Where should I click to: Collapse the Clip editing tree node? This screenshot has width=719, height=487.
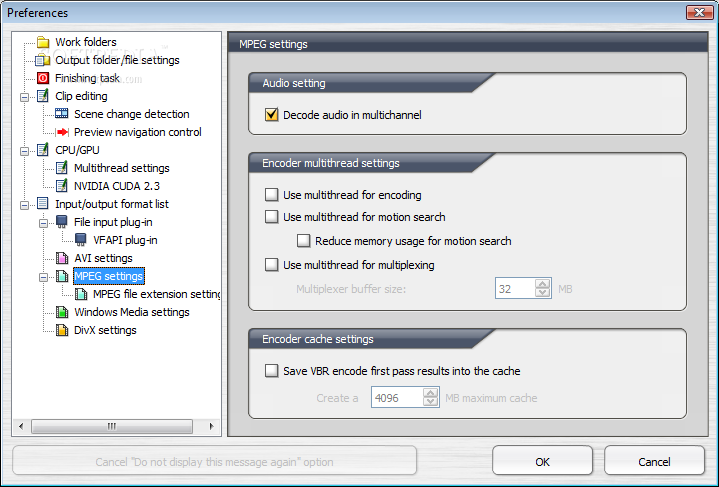coord(24,97)
